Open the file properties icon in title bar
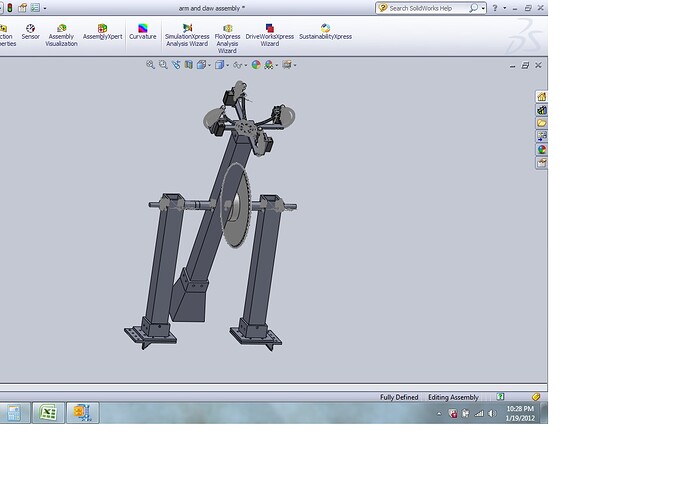690x500 pixels. (22, 8)
